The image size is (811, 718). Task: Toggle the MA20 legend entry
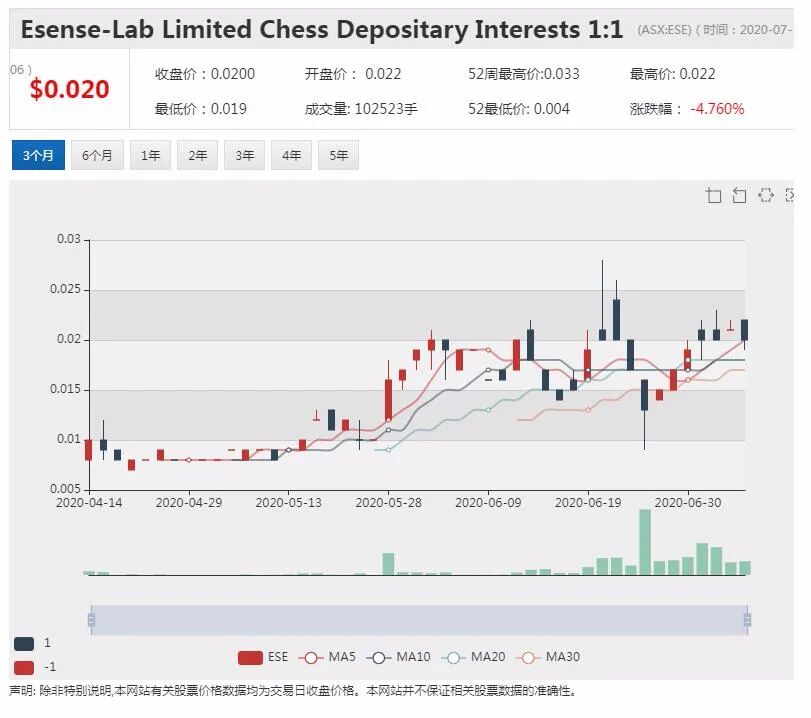pos(473,657)
